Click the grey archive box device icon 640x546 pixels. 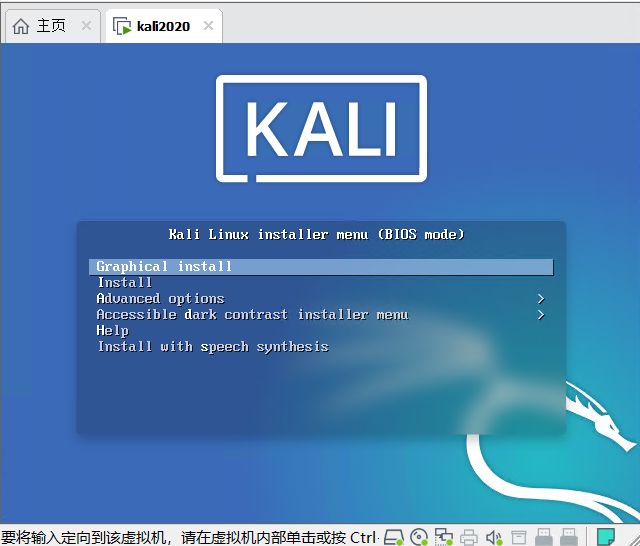tap(519, 537)
